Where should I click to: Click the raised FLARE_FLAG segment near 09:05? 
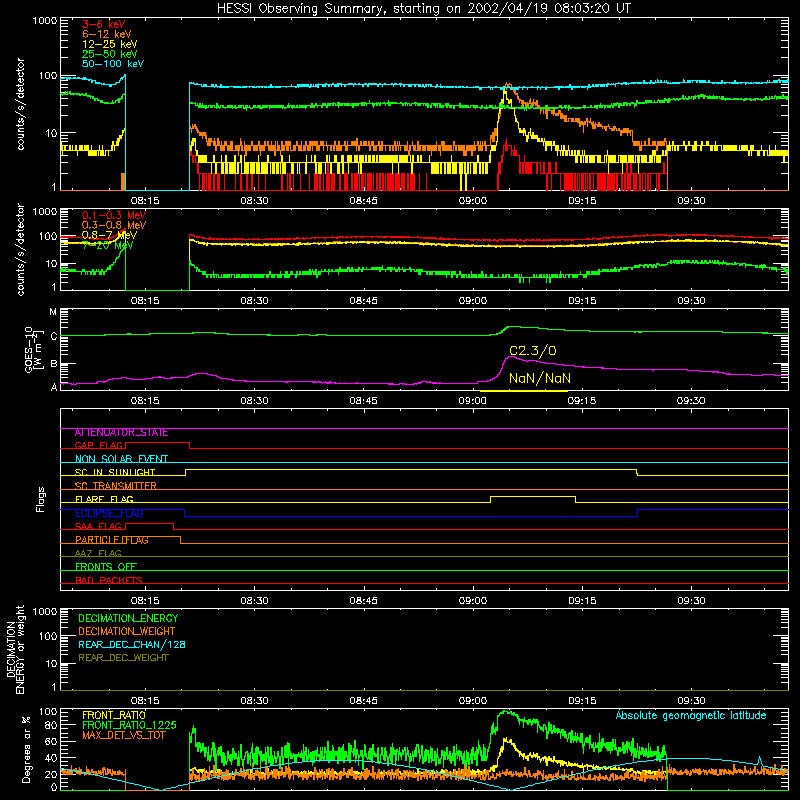tap(533, 496)
